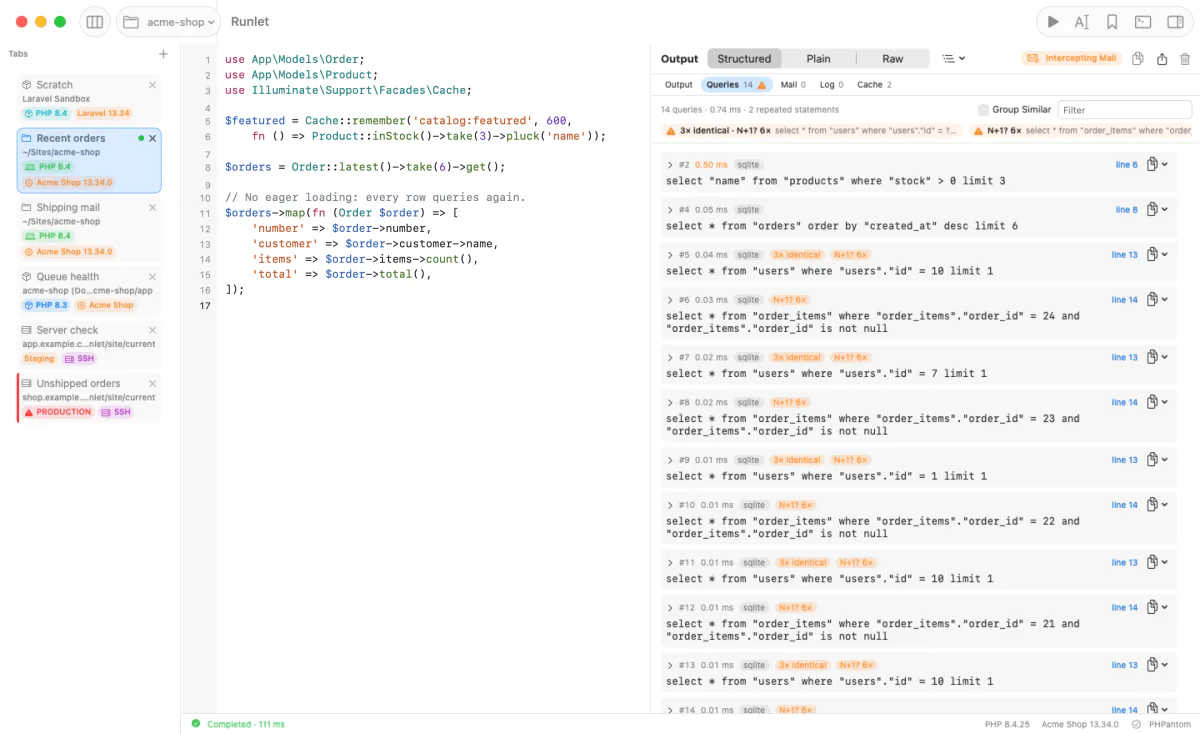The width and height of the screenshot is (1200, 734).
Task: Jump to line 14 from query #6
Action: tap(1124, 300)
